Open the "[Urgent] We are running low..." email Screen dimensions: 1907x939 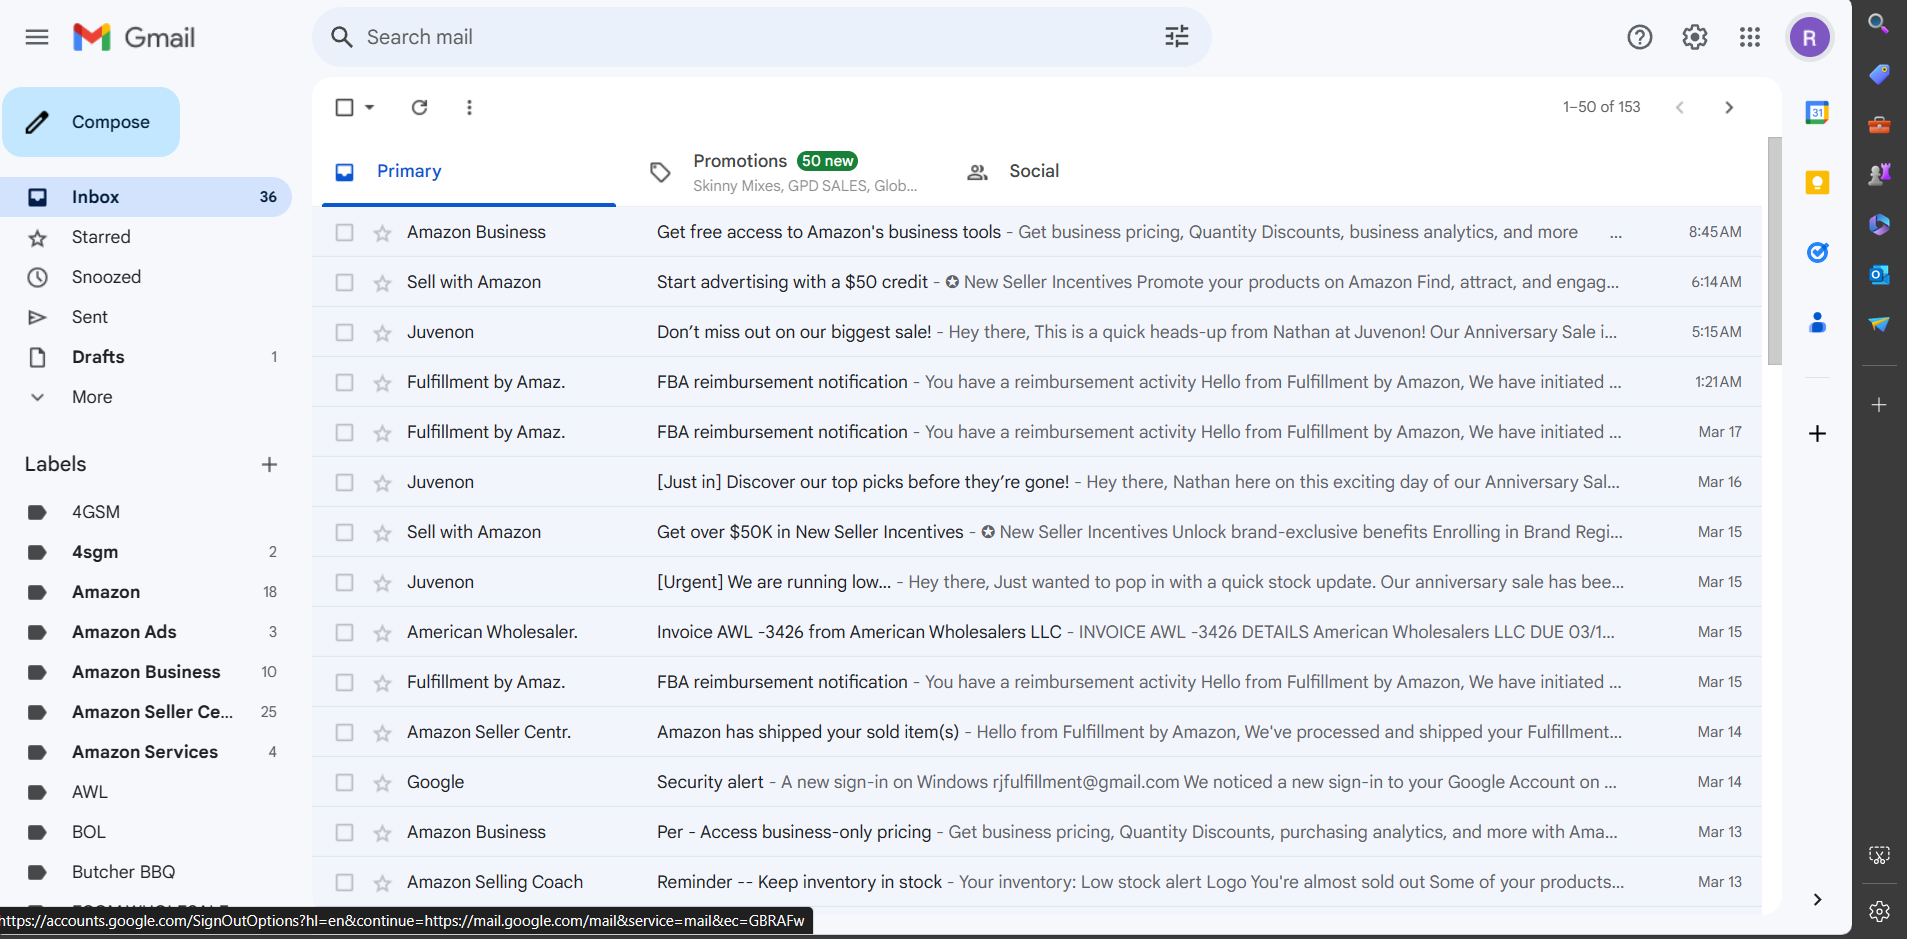[x=1037, y=582]
